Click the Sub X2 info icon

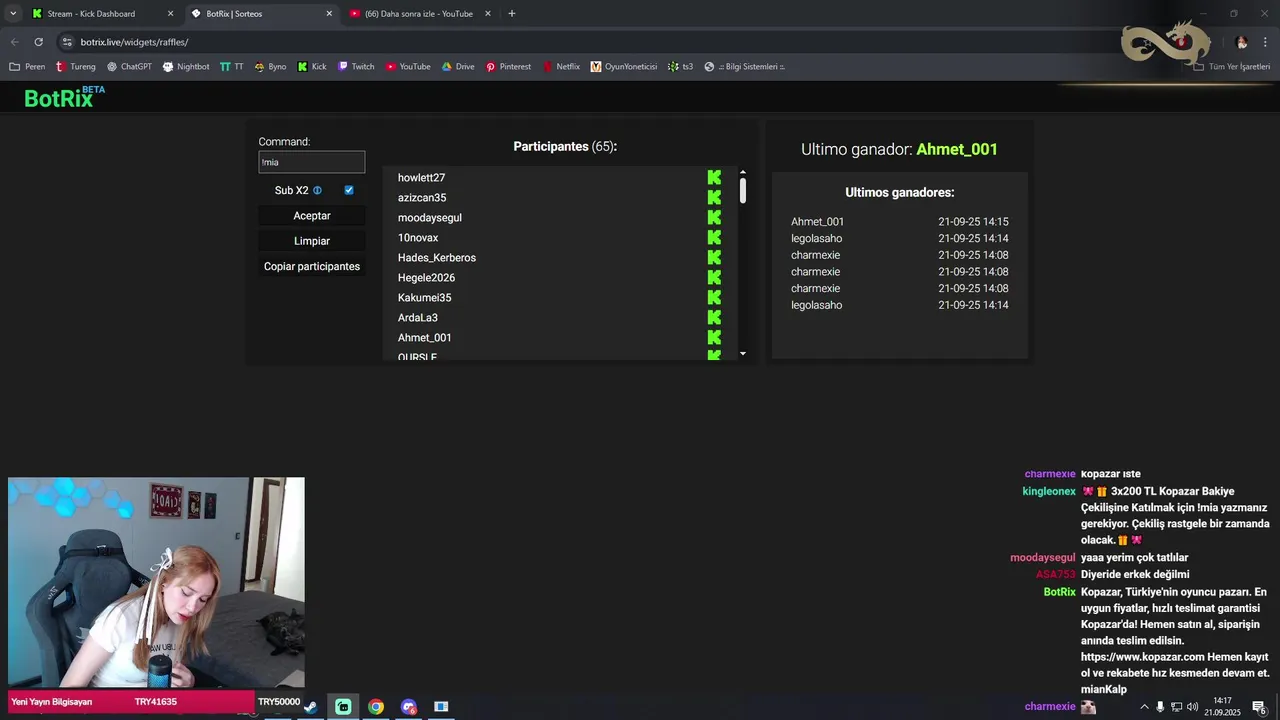click(317, 190)
